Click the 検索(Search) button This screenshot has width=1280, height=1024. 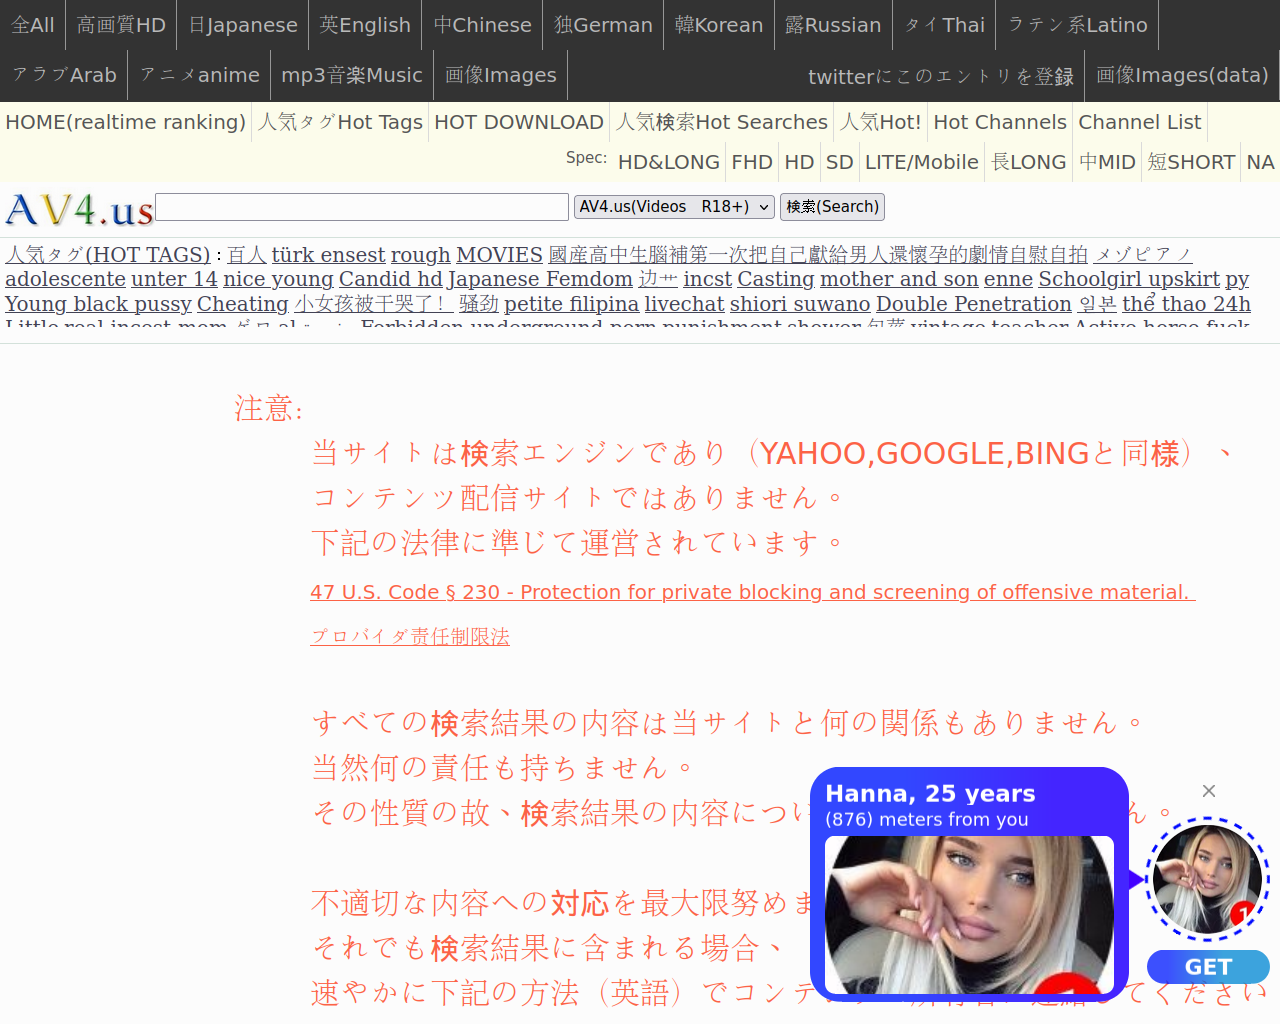(x=832, y=207)
